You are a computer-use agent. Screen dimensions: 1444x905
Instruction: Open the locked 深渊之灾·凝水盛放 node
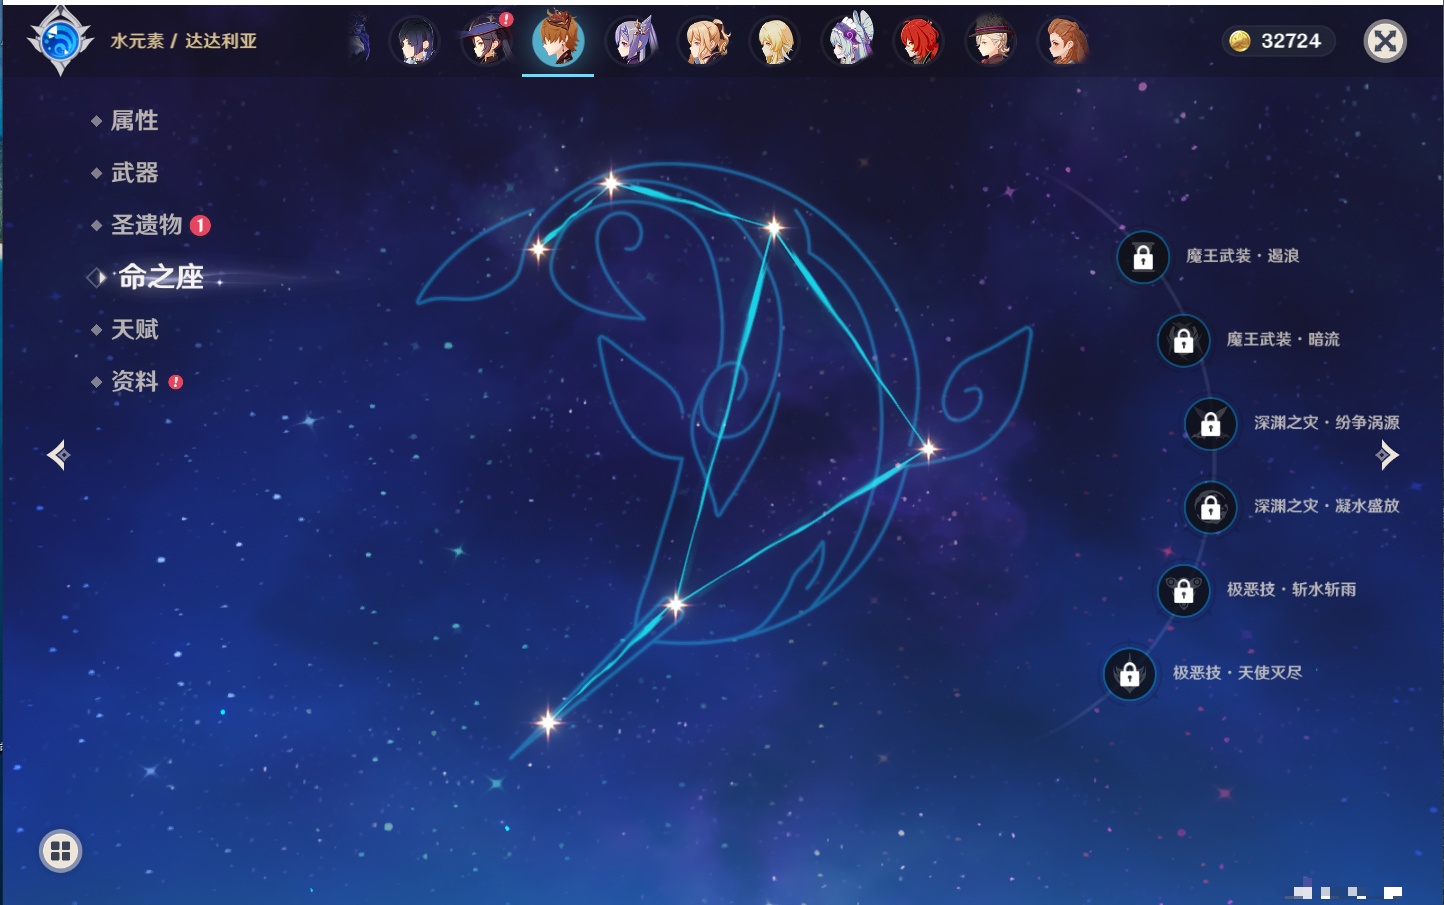[x=1210, y=507]
